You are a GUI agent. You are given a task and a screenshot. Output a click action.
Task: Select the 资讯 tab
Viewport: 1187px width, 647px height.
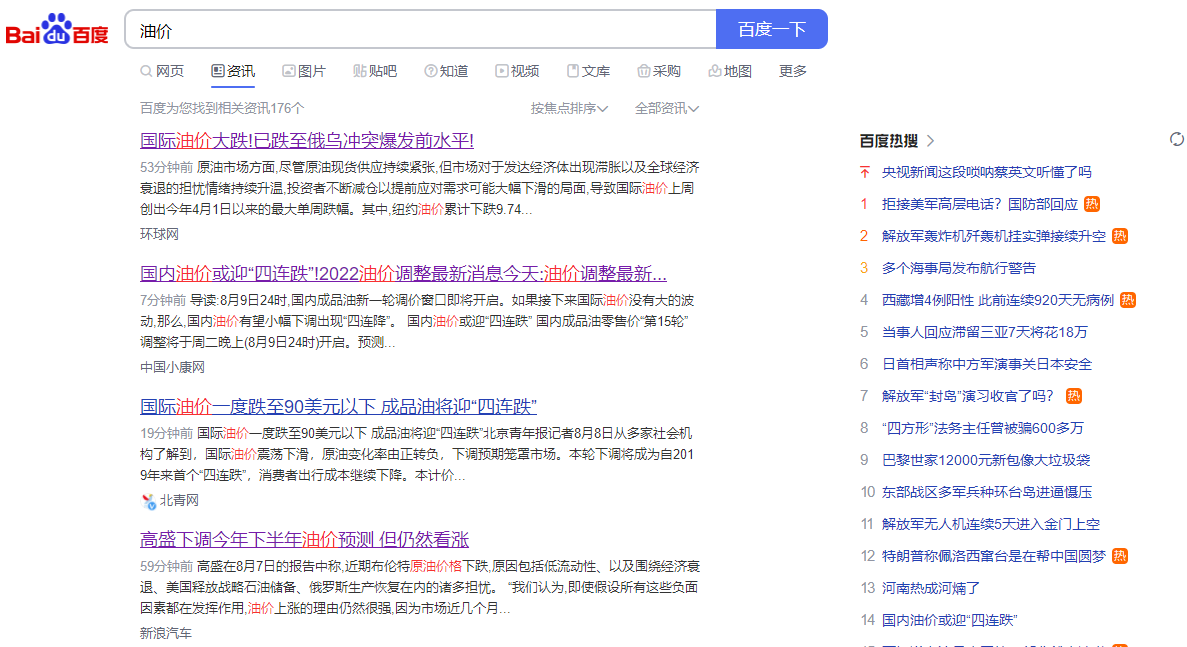point(233,71)
